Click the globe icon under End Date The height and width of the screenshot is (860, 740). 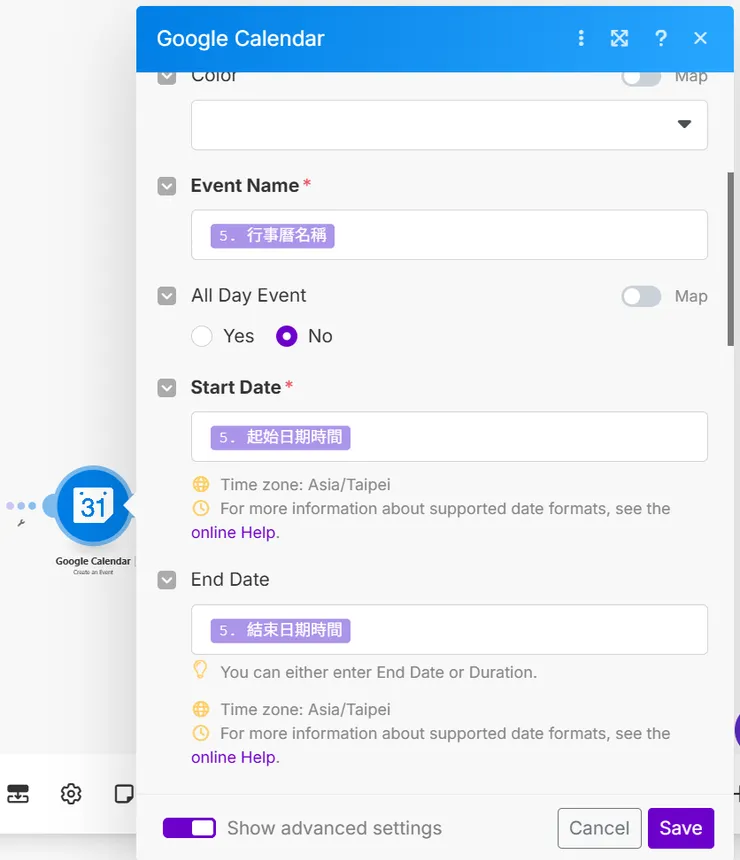201,709
